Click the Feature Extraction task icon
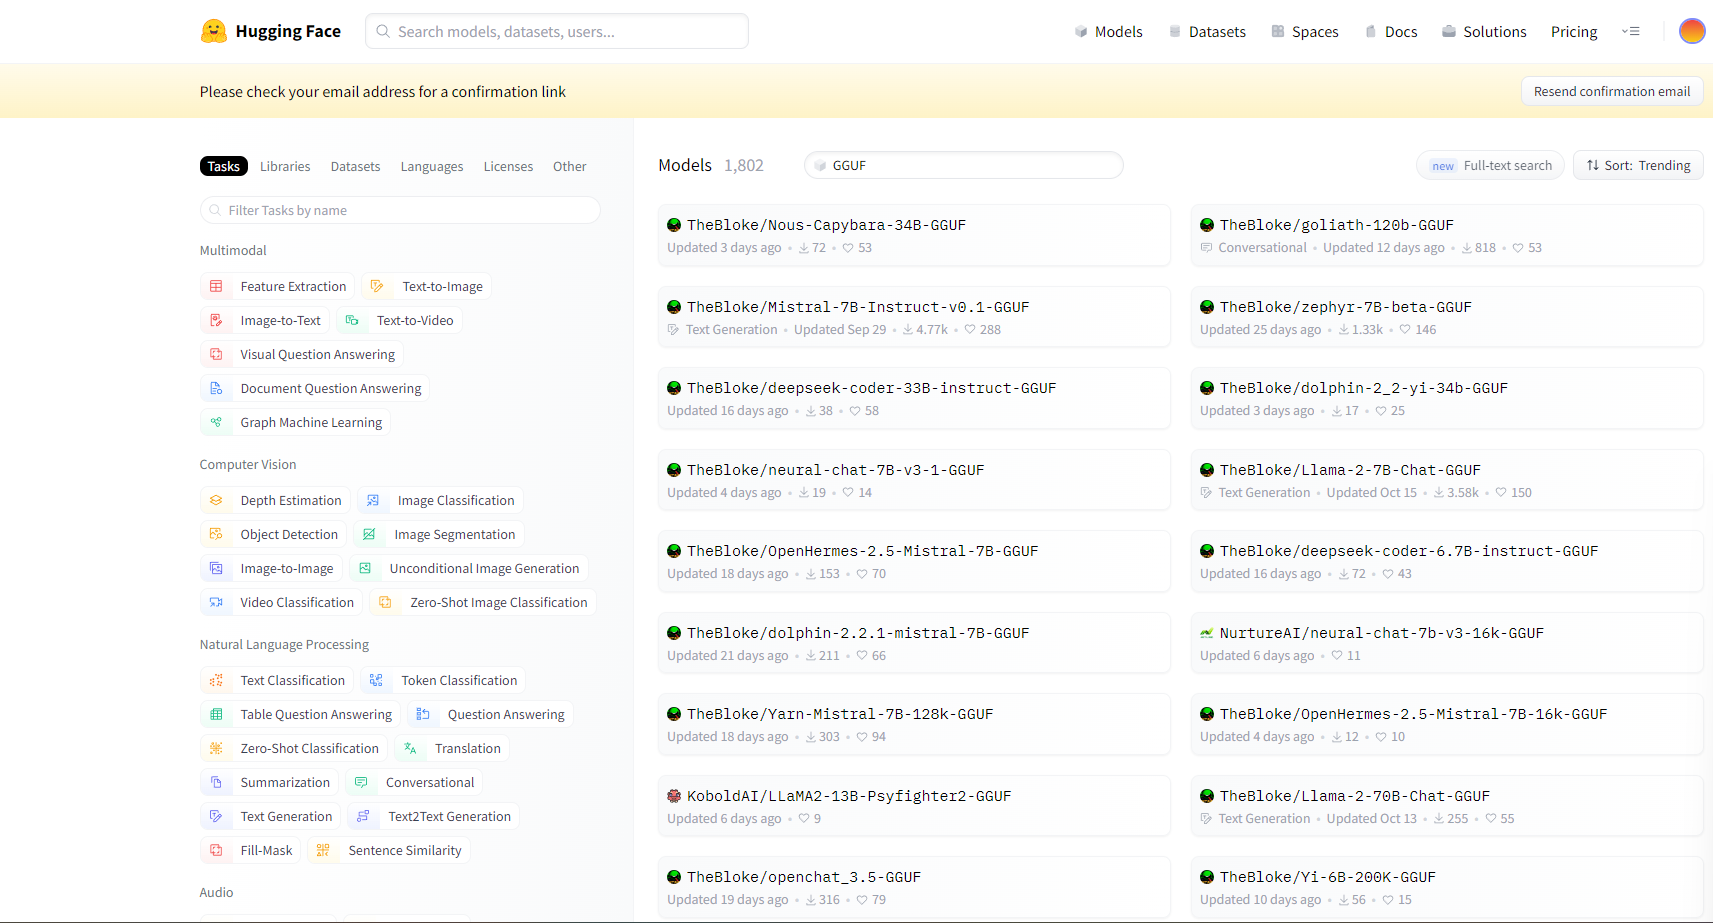Viewport: 1713px width, 923px height. click(216, 286)
